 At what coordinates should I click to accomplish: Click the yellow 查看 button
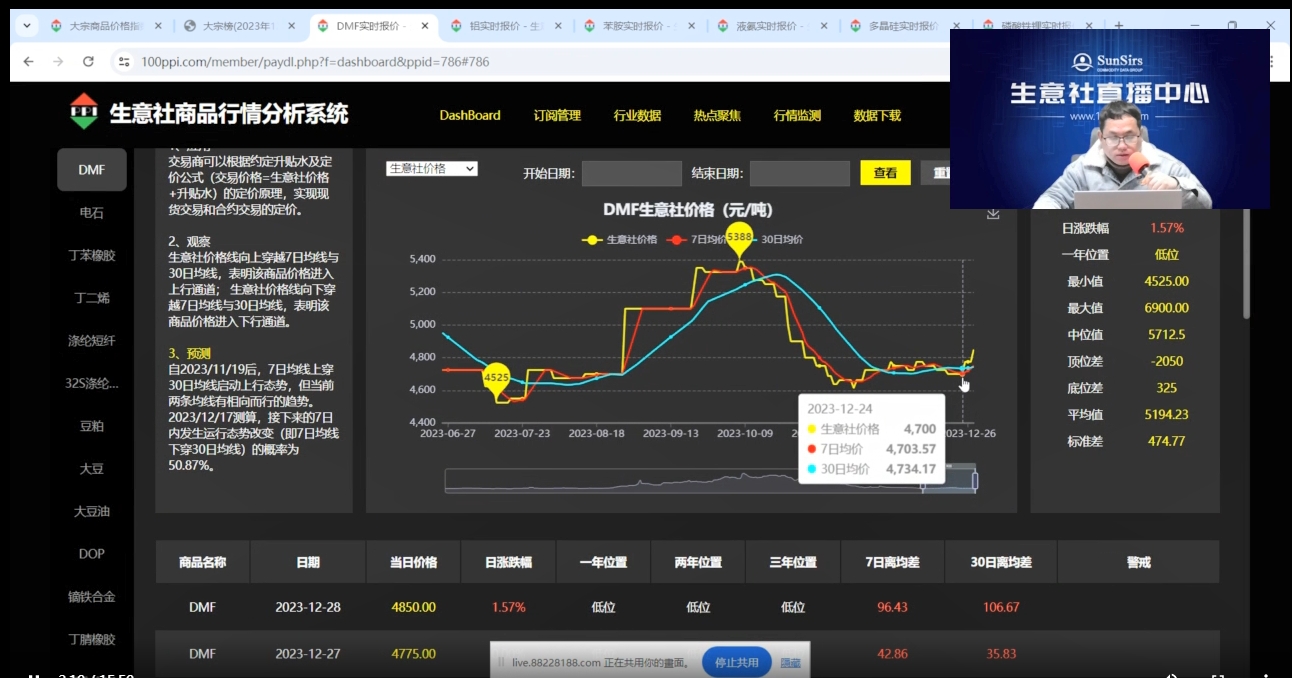click(x=885, y=173)
